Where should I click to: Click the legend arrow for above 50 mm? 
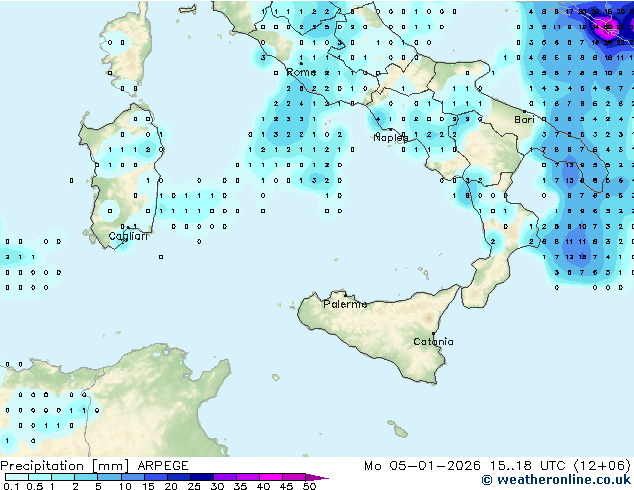tap(317, 477)
